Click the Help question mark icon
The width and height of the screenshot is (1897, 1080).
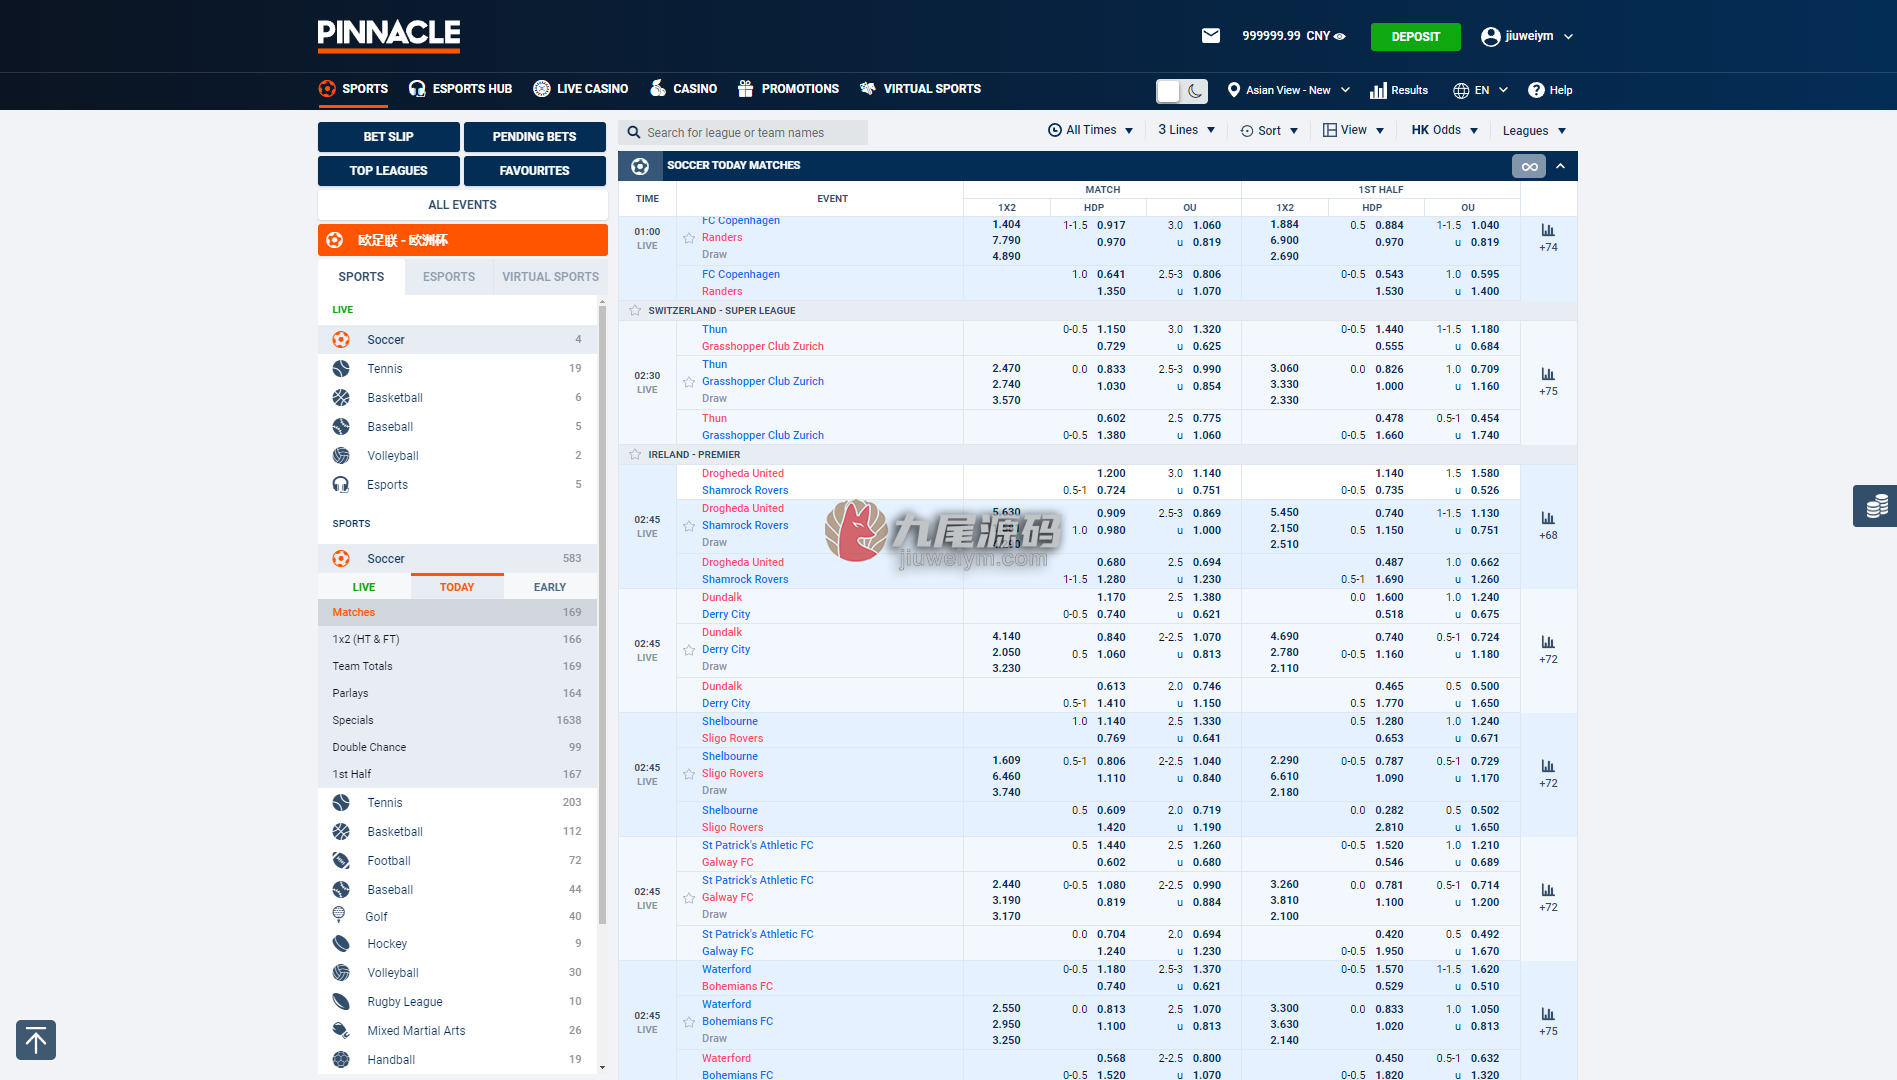click(1536, 90)
